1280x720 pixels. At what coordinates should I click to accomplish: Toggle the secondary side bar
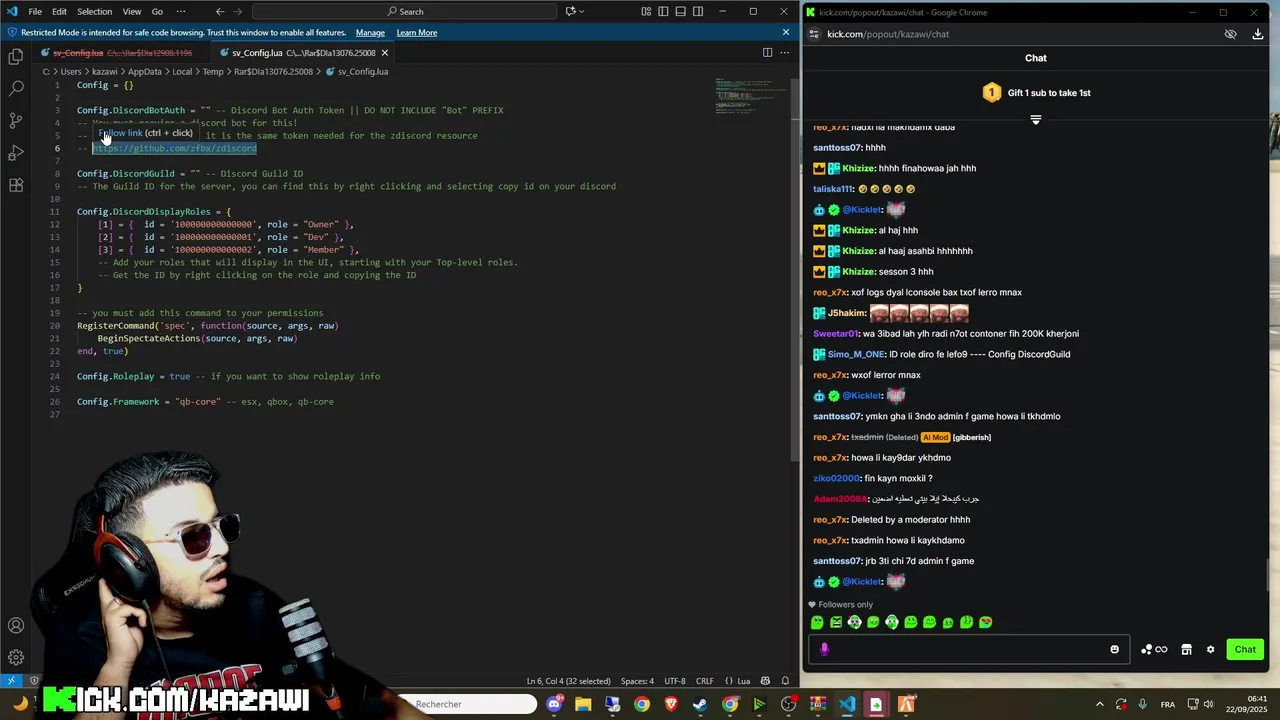pos(700,11)
